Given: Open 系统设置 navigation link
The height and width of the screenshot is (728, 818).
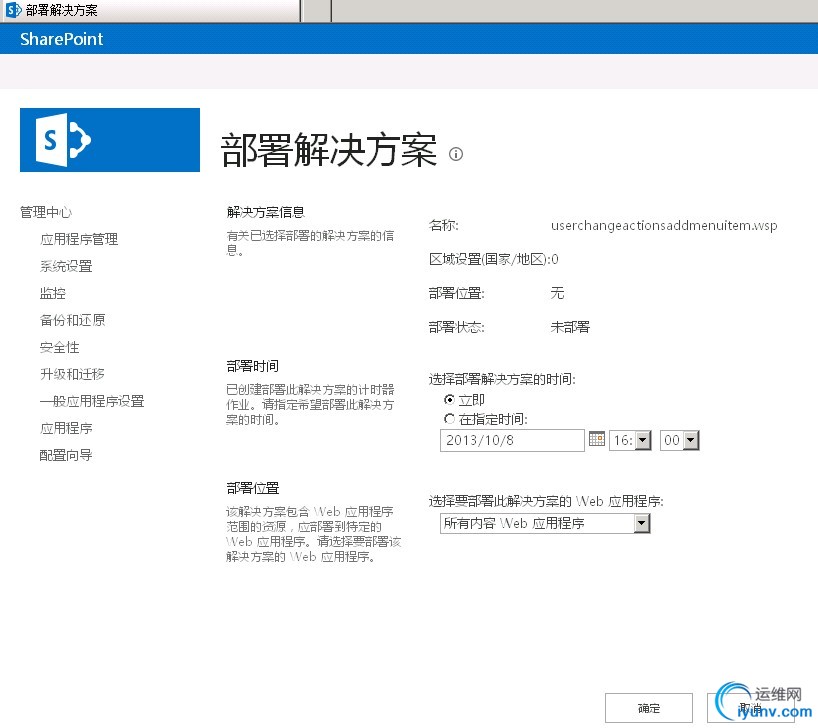Looking at the screenshot, I should [66, 267].
